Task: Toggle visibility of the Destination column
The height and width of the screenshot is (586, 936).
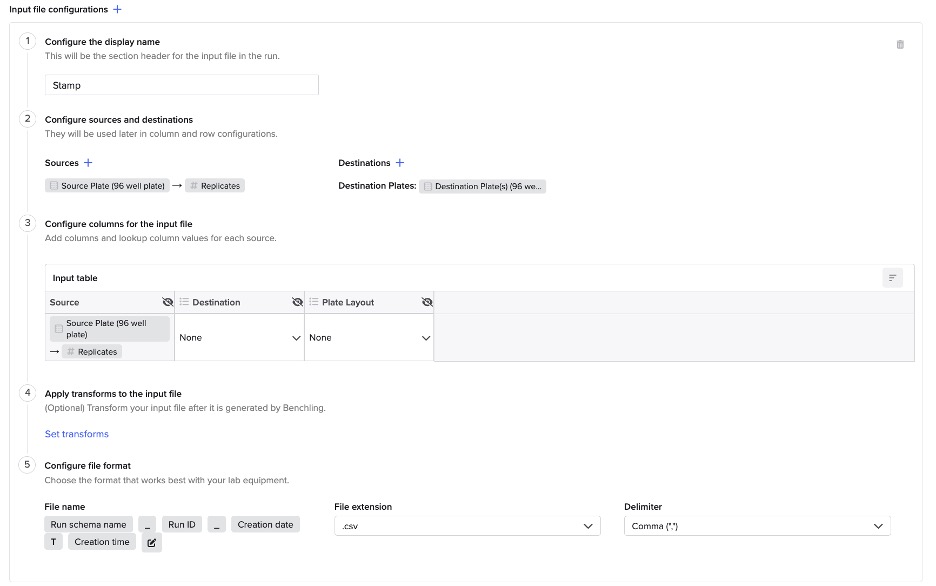Action: tap(297, 302)
